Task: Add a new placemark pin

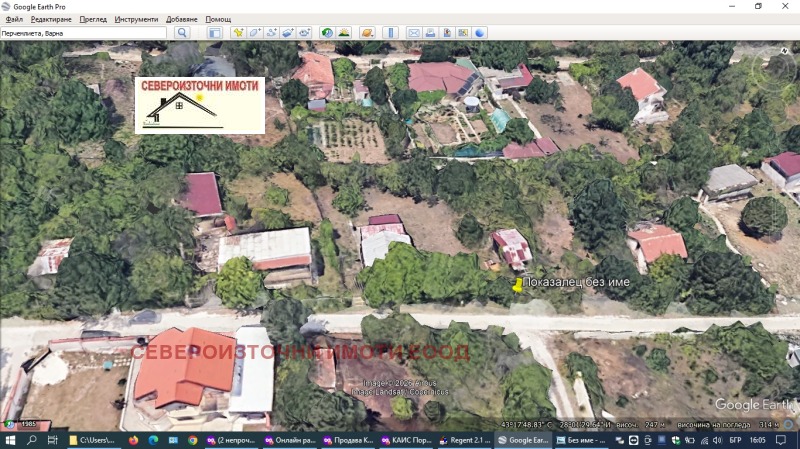Action: [238, 33]
